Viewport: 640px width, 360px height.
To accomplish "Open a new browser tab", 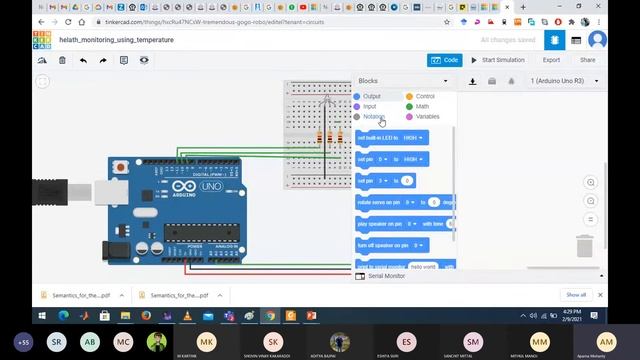I will (x=523, y=7).
